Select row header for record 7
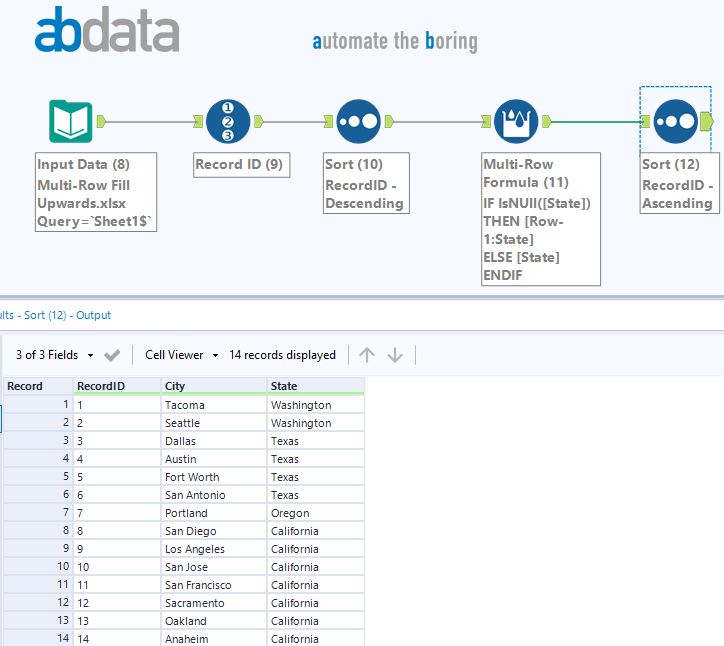The image size is (724, 646). tap(38, 513)
